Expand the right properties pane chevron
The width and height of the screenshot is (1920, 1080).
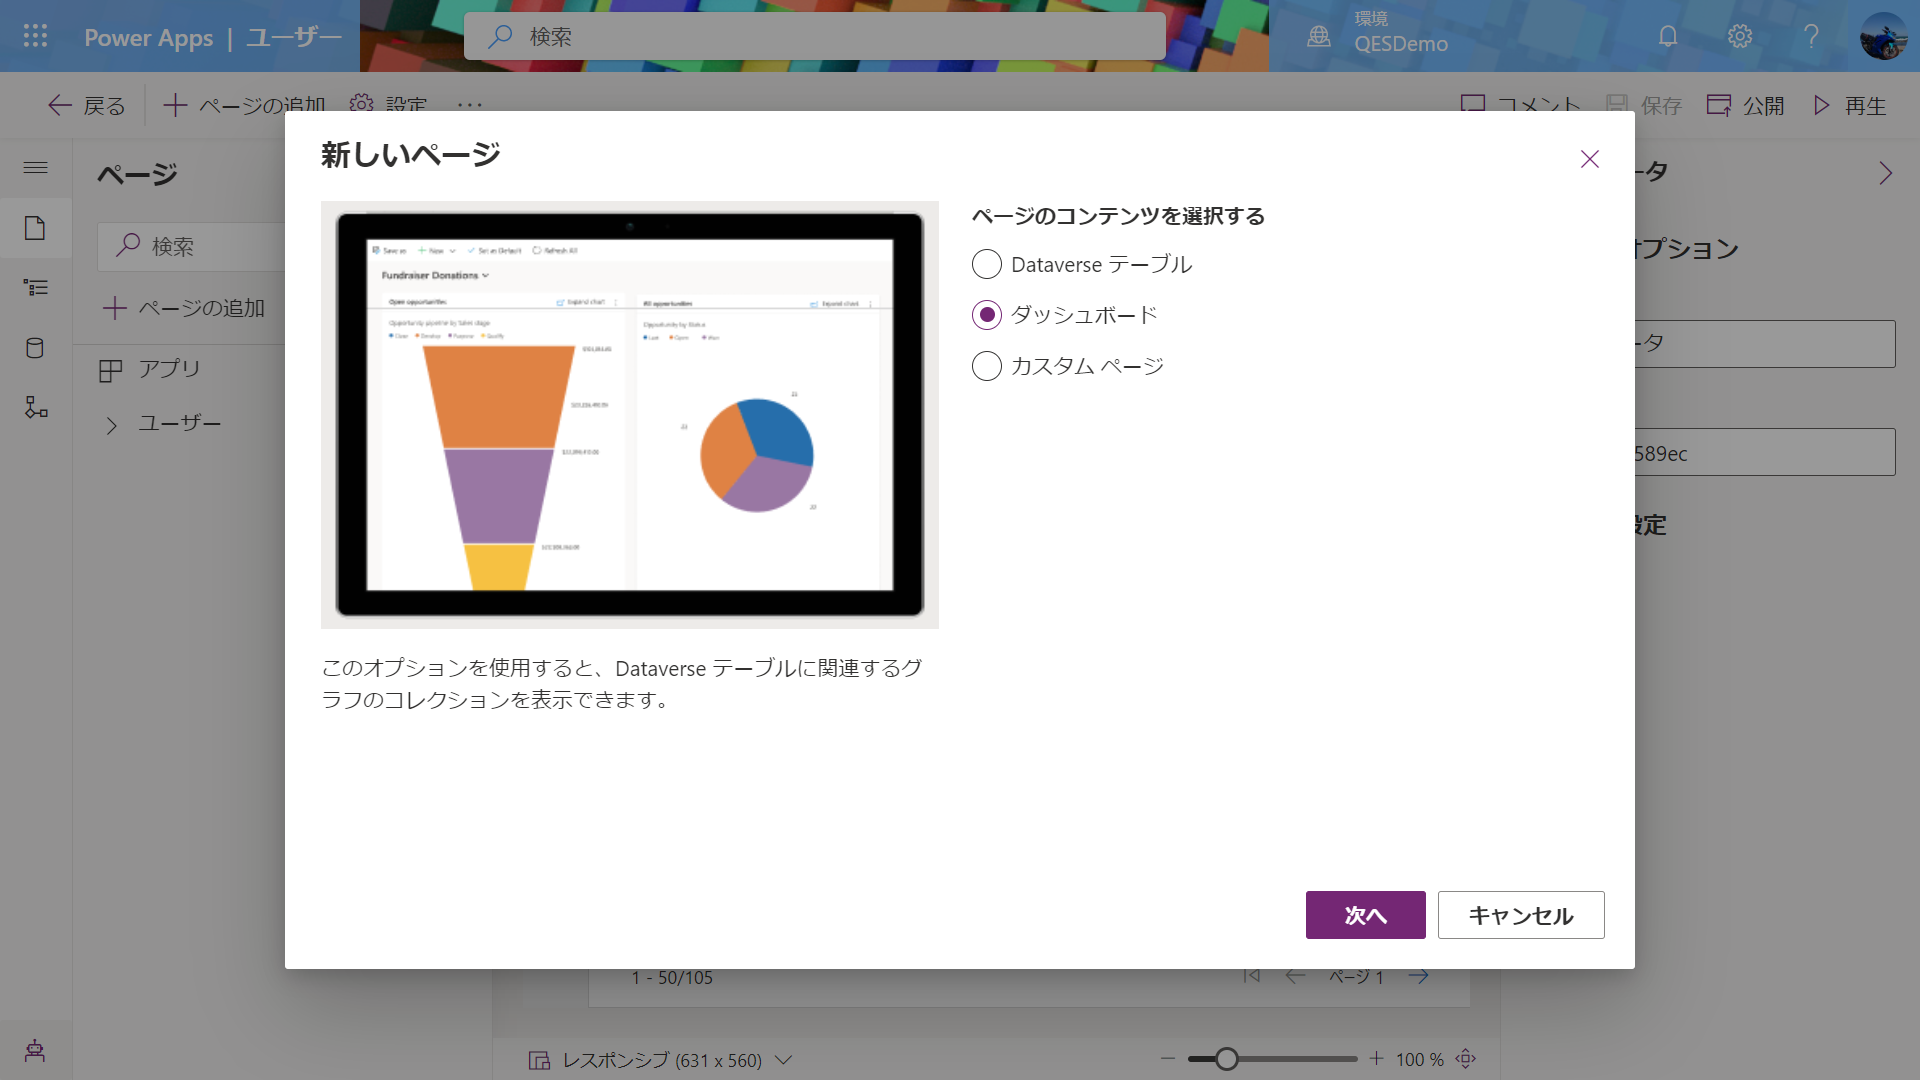tap(1885, 173)
